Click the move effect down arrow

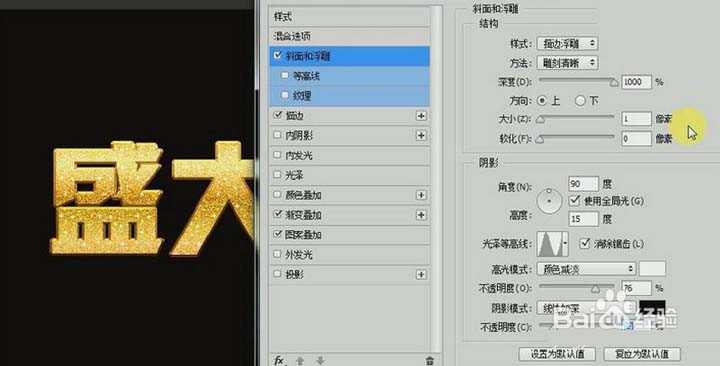click(320, 361)
